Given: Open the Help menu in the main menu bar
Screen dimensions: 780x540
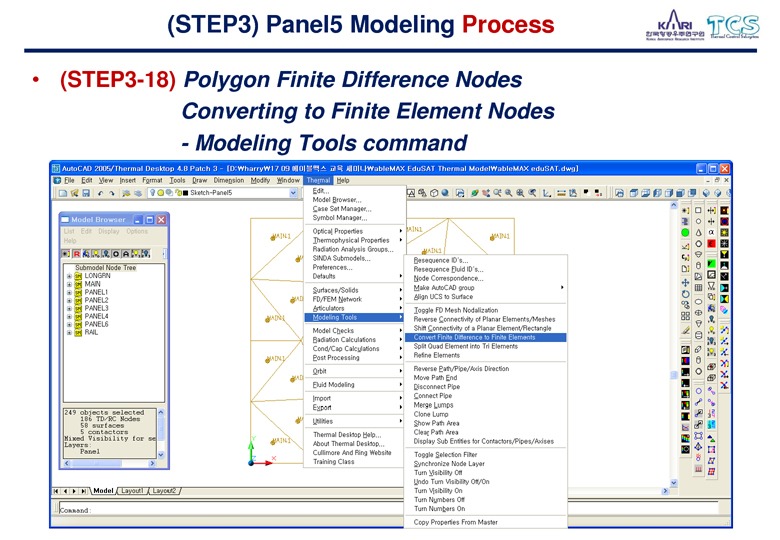Looking at the screenshot, I should 343,180.
